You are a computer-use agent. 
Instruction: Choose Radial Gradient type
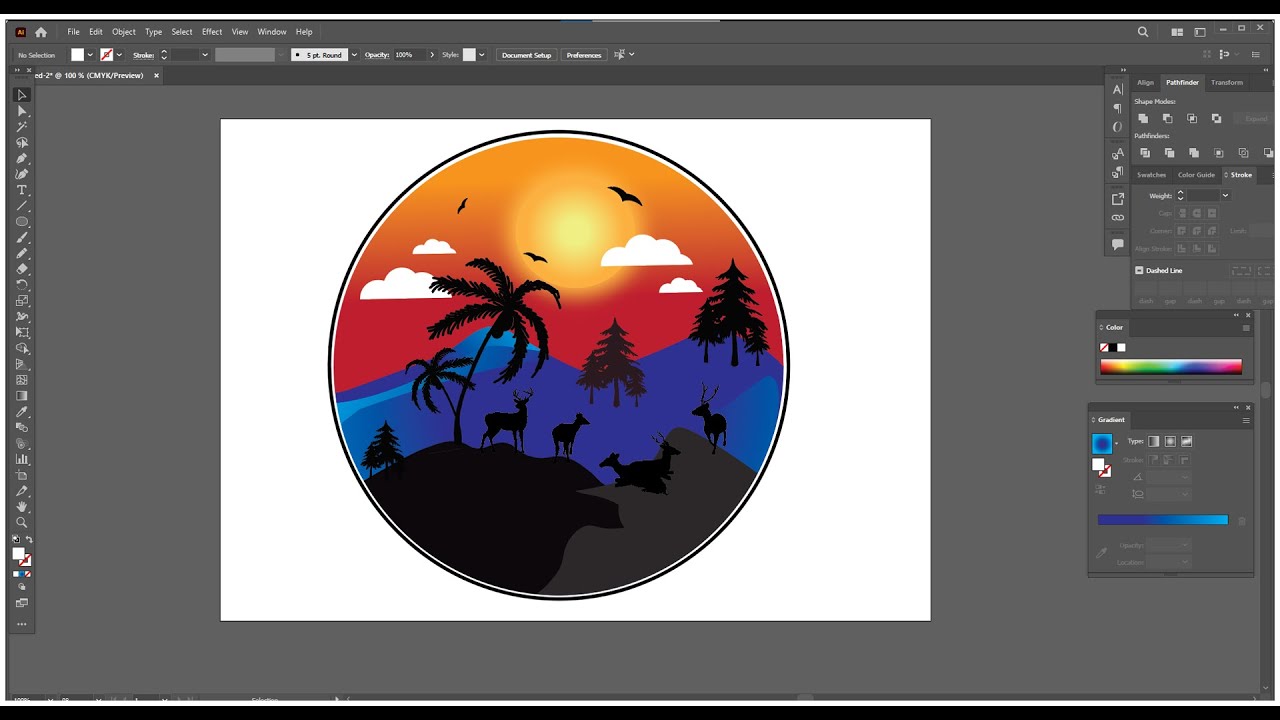coord(1170,441)
